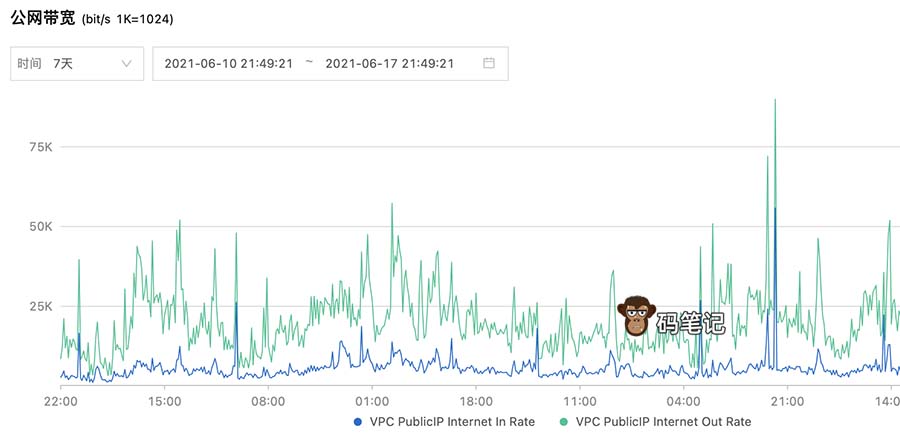Click the 25K y-axis label

point(40,306)
